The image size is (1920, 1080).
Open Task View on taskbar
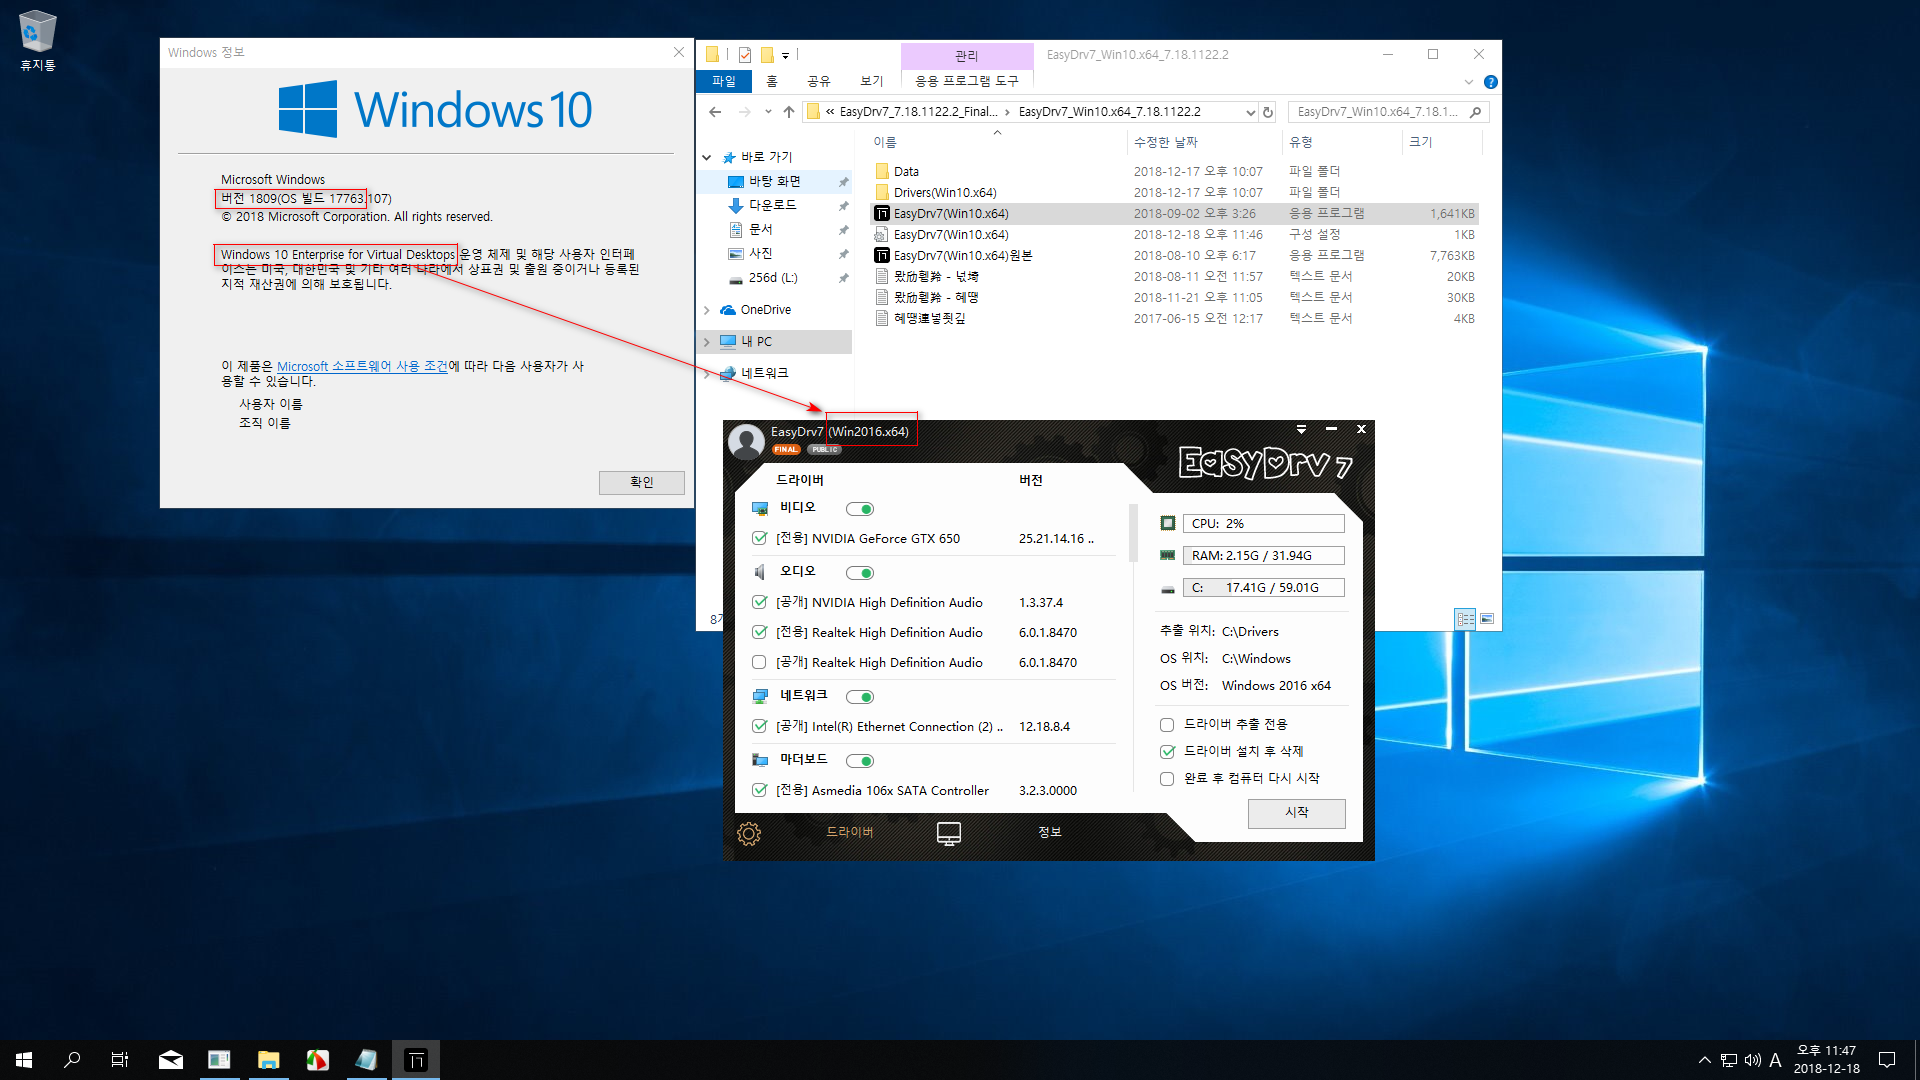[120, 1060]
